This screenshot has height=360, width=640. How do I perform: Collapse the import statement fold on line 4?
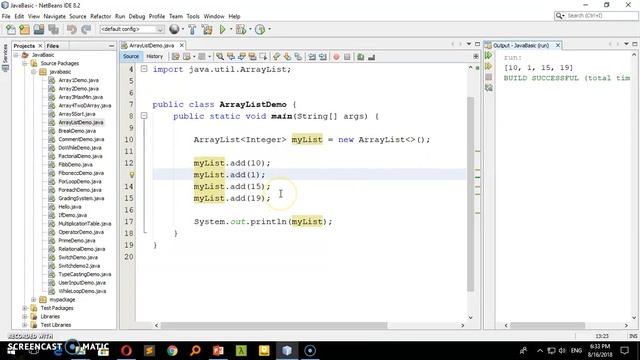coord(144,69)
